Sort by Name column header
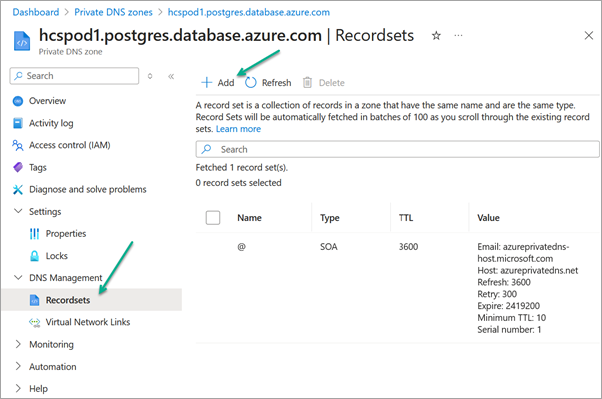The height and width of the screenshot is (399, 602). 249,218
